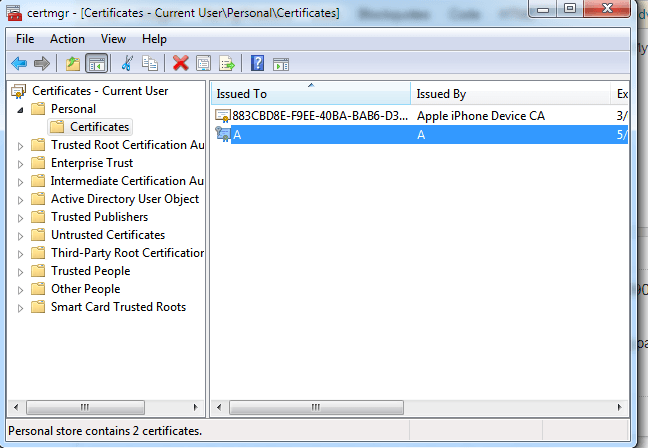Sort by the Issued By column header

tap(510, 94)
